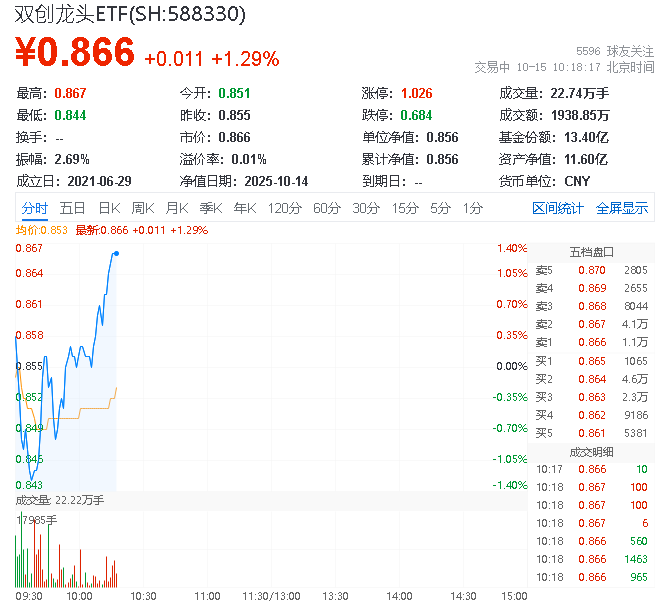Switch to the 五日 chart tab

tap(72, 208)
